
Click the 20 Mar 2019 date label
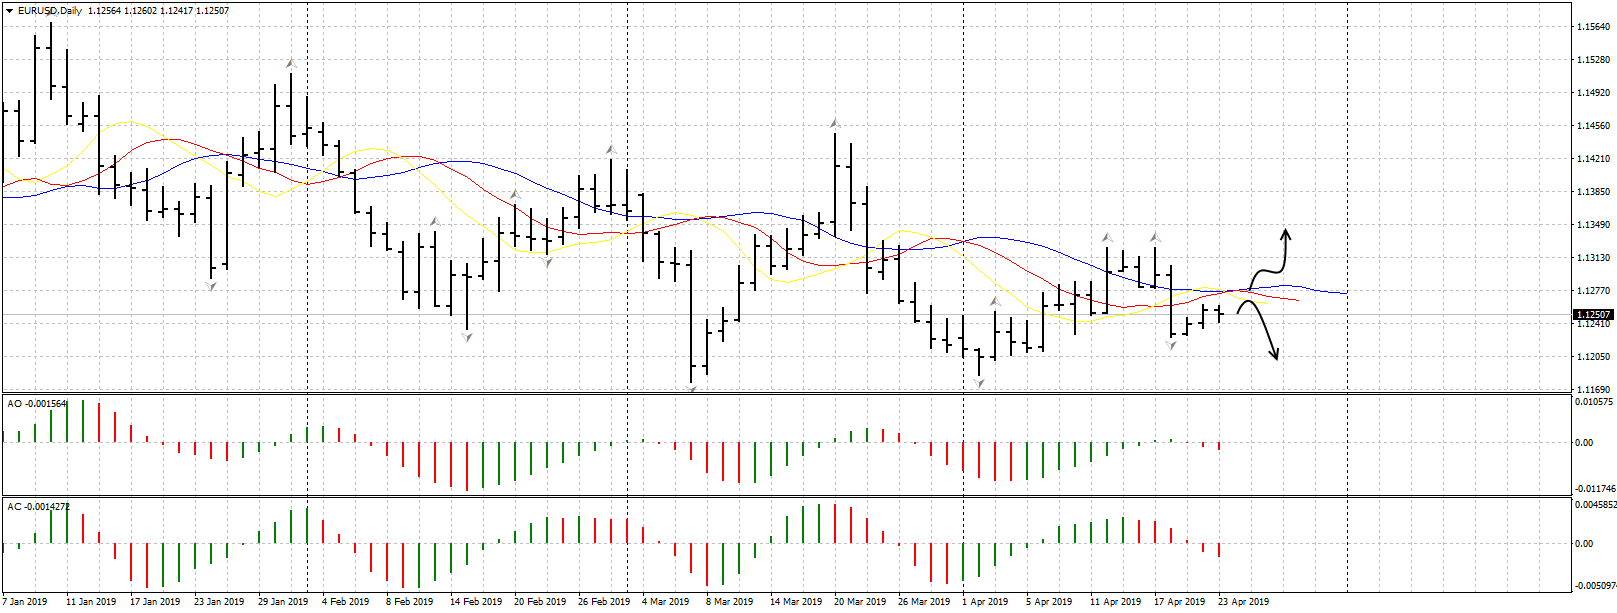coord(859,601)
